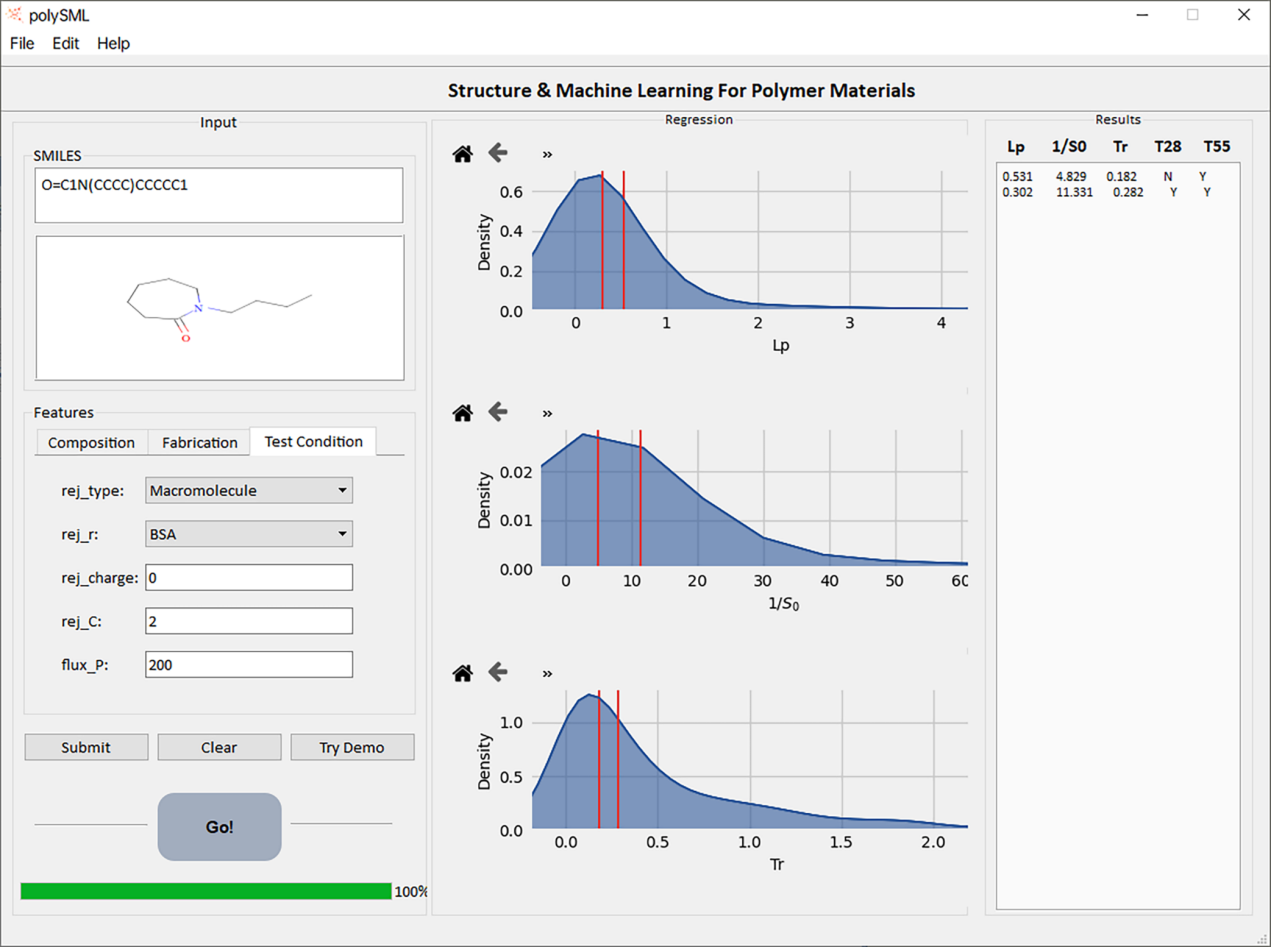Reset the 1/S0 plot view with home icon
The image size is (1271, 947).
(x=462, y=413)
